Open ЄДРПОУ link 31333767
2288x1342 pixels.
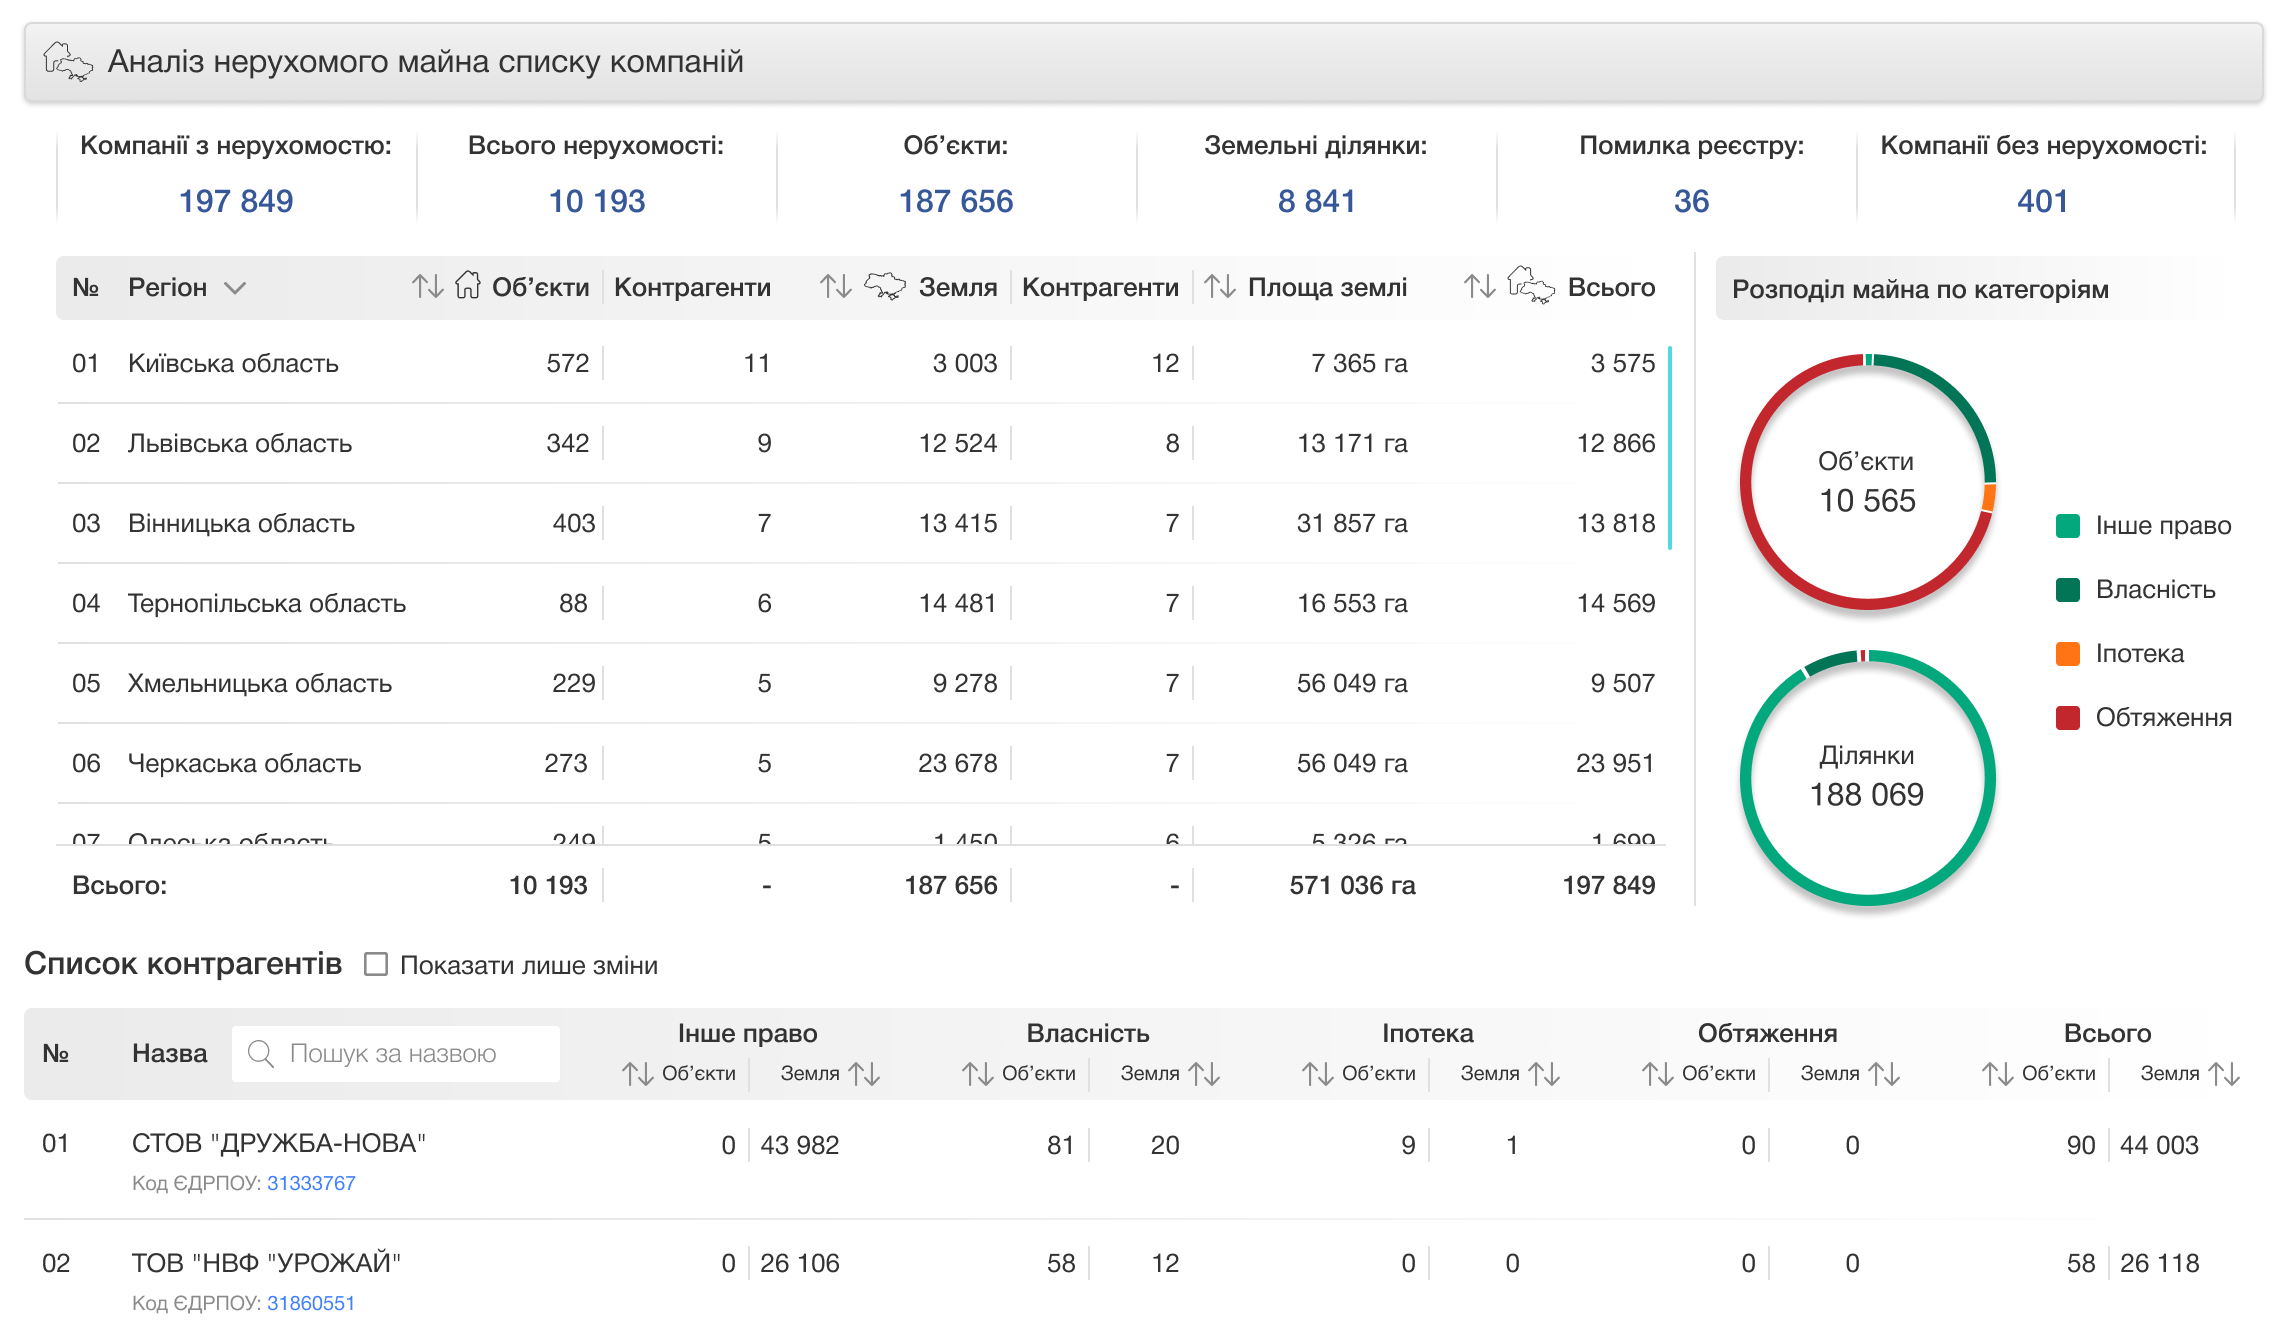coord(311,1183)
